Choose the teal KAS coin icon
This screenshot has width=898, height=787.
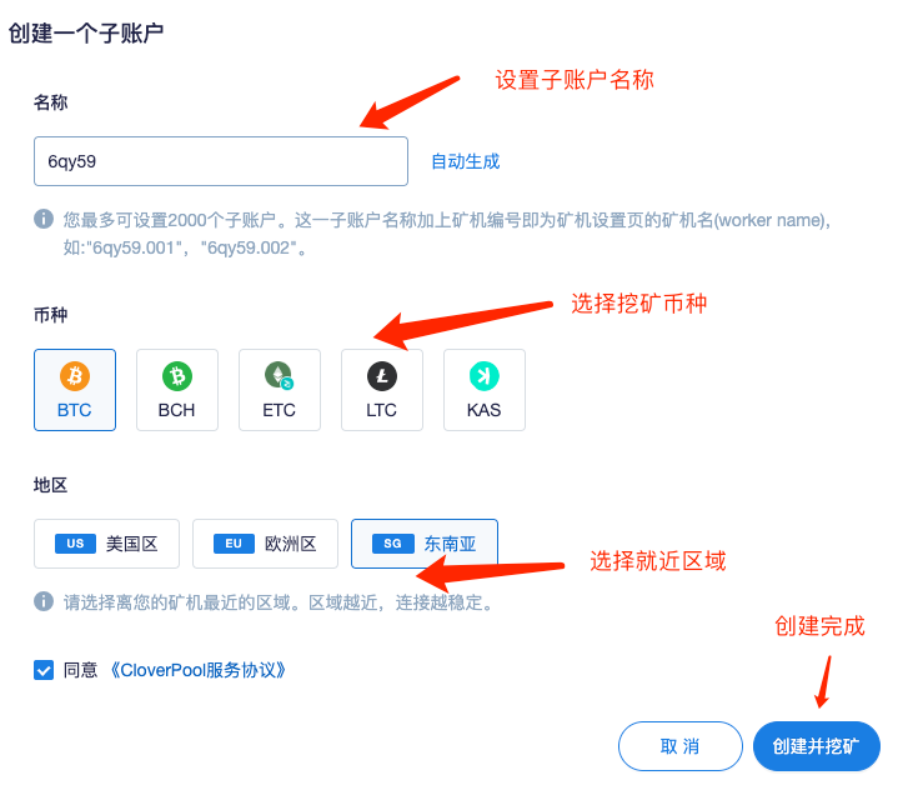pyautogui.click(x=484, y=376)
